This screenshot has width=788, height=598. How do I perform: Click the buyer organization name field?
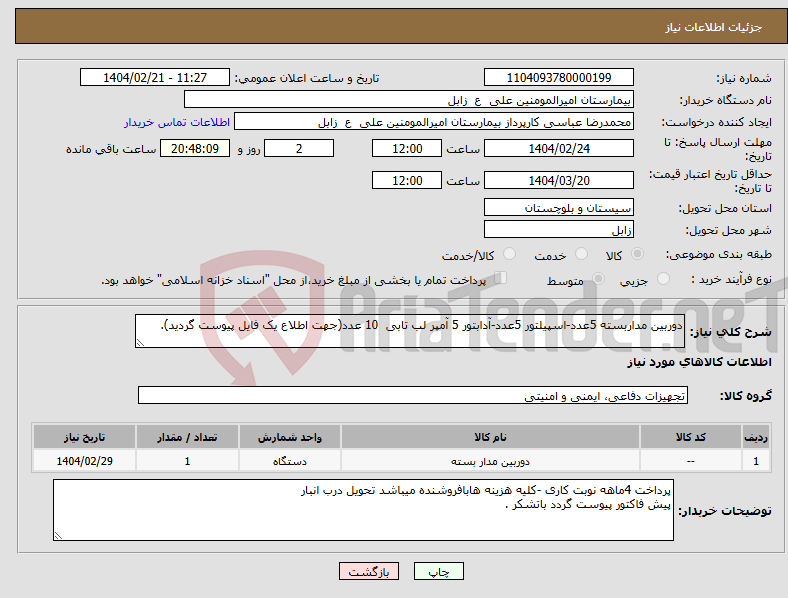click(409, 99)
